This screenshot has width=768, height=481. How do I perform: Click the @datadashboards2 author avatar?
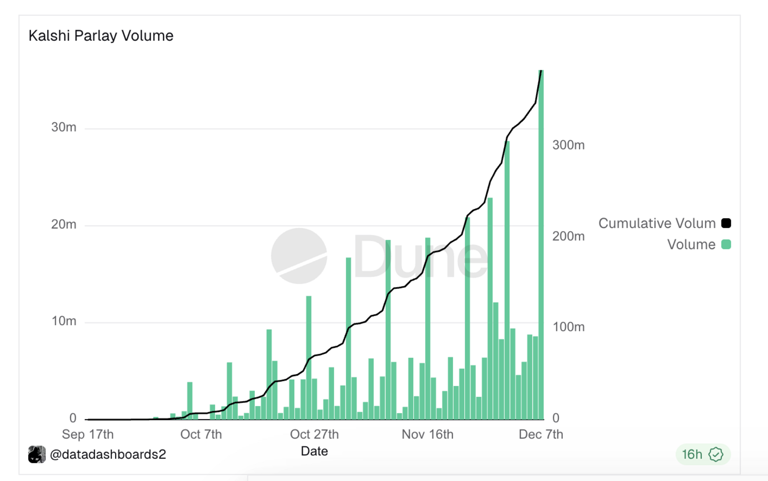[37, 455]
